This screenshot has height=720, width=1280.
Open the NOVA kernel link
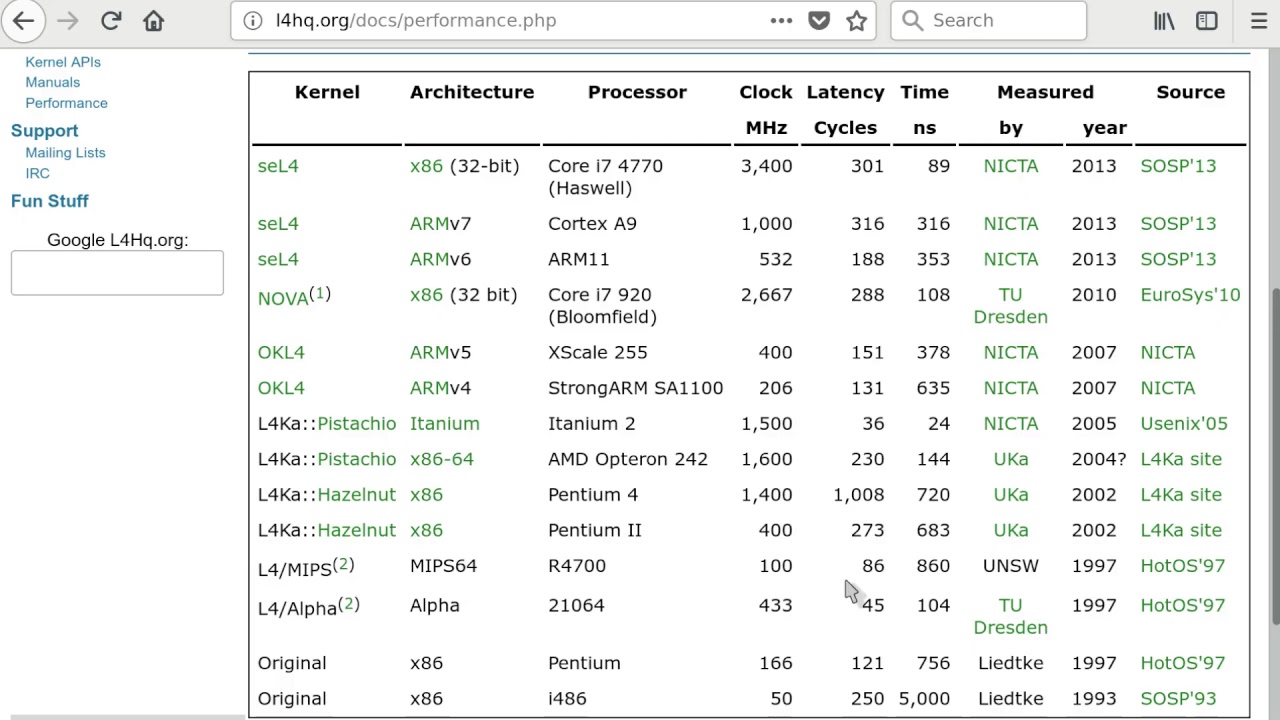[283, 298]
